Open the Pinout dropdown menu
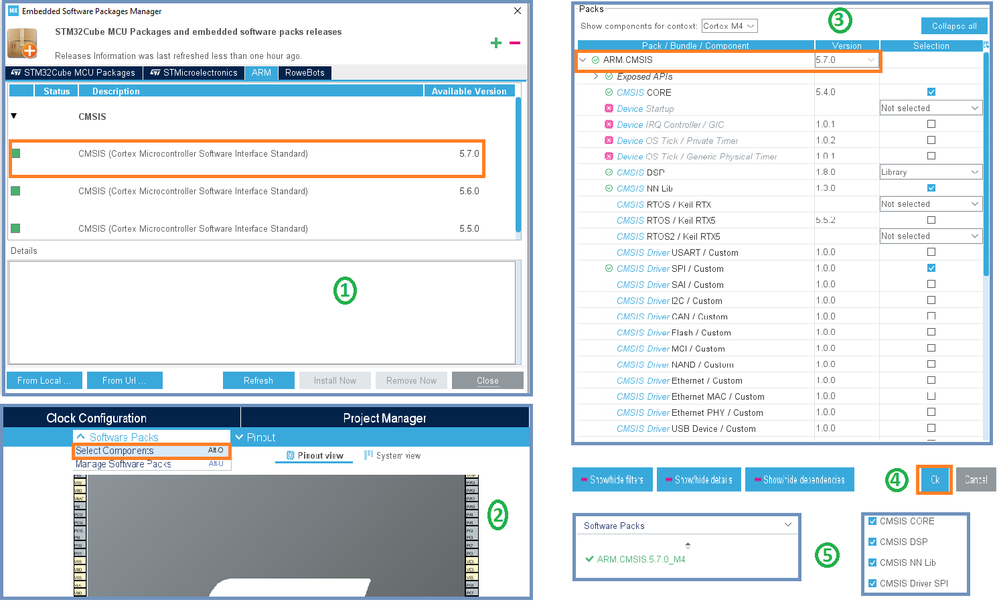 pos(255,437)
